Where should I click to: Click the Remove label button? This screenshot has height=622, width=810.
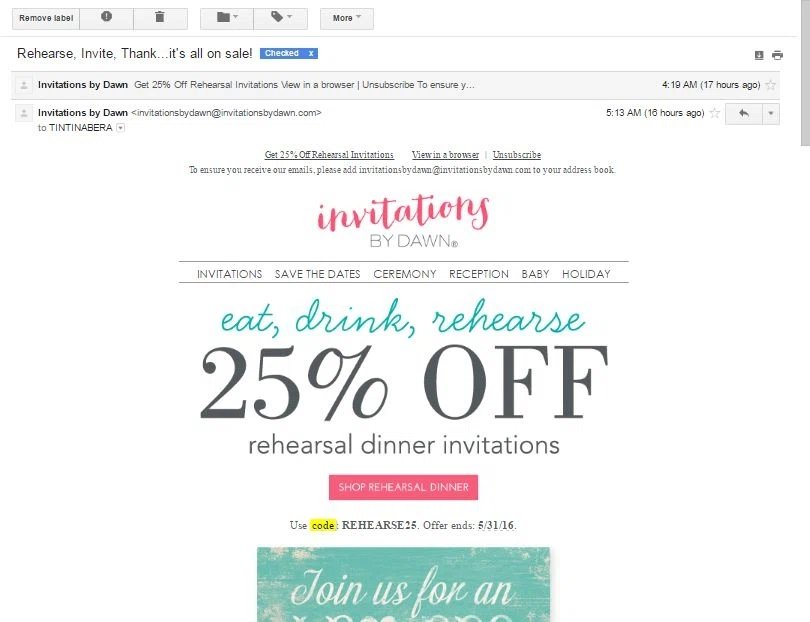pyautogui.click(x=46, y=18)
